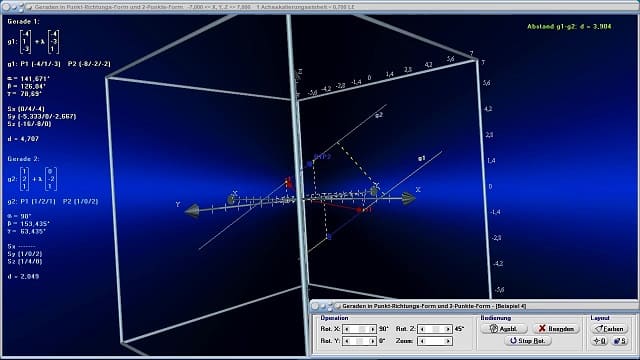Click the 'Bedienung' group label
Image resolution: width=640 pixels, height=360 pixels.
pos(496,318)
